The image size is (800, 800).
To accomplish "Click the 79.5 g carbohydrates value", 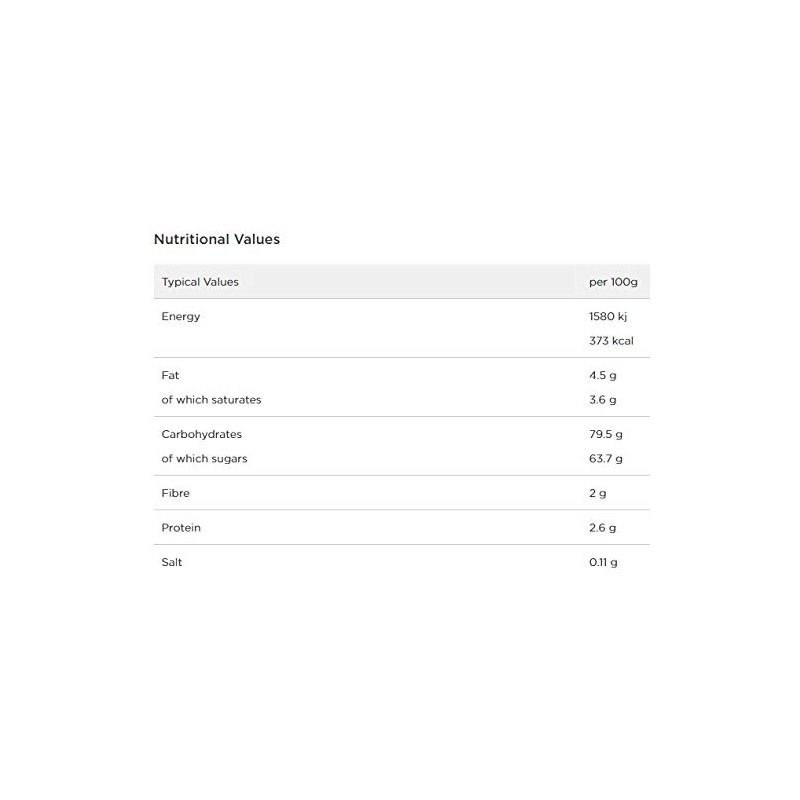I will point(606,435).
